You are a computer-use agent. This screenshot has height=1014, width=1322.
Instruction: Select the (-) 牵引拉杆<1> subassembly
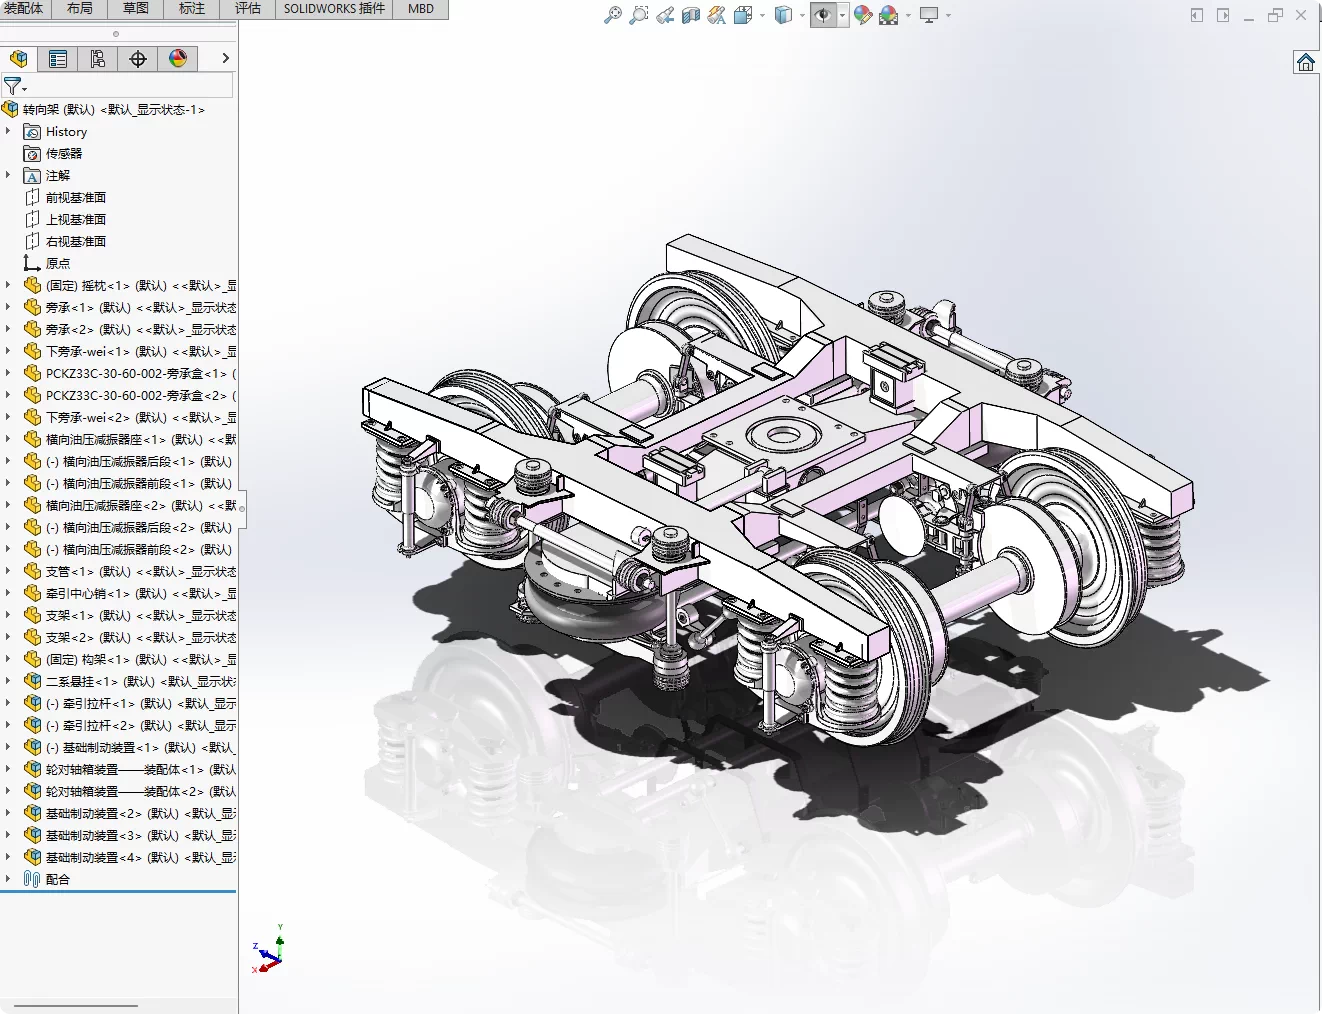pos(130,703)
